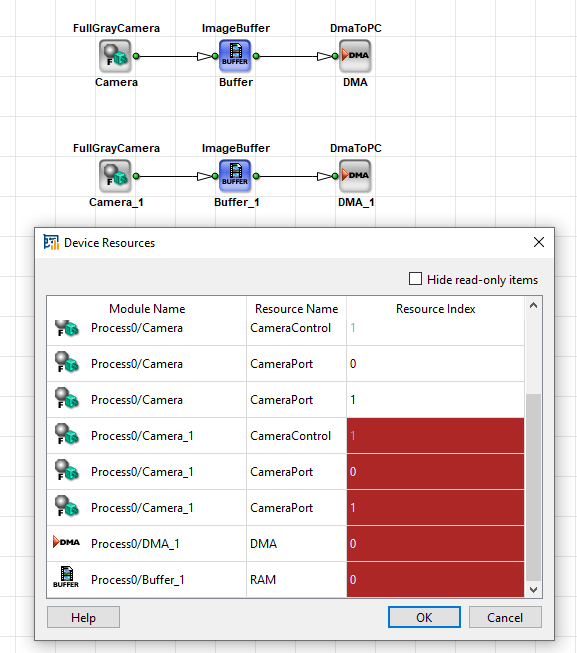The height and width of the screenshot is (653, 577).
Task: Click the Cancel button
Action: click(505, 617)
